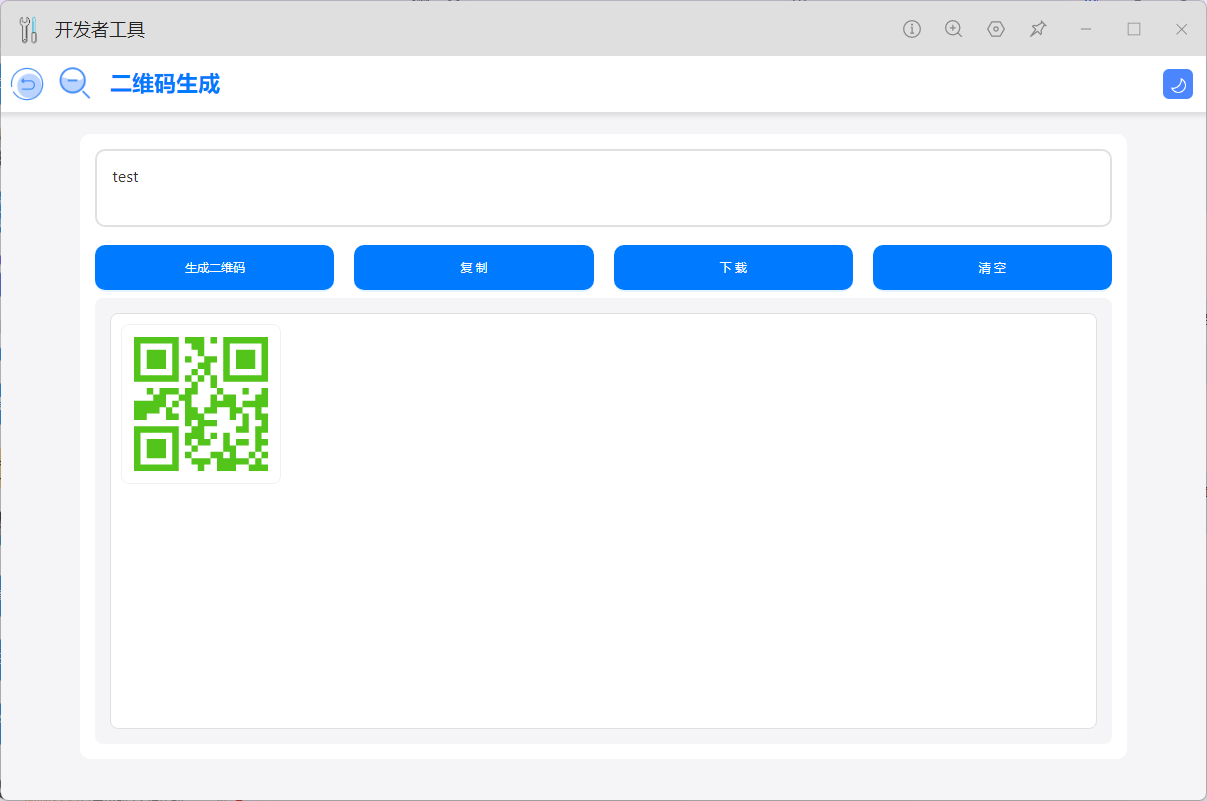Open the magnifier search icon
The width and height of the screenshot is (1207, 801).
coord(74,83)
